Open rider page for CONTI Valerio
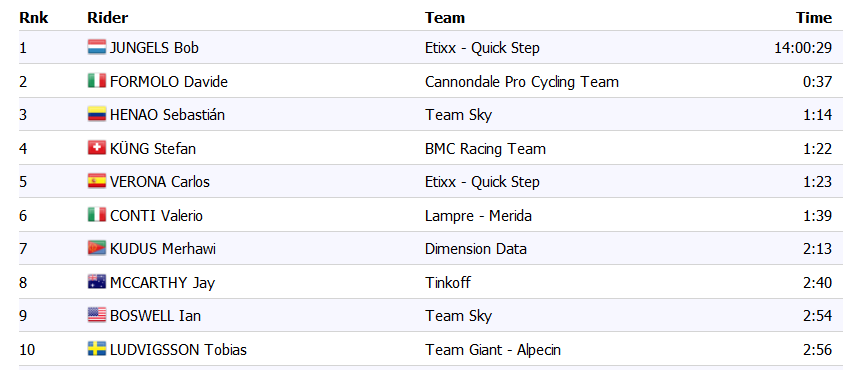Viewport: 843px width, 370px height. pyautogui.click(x=156, y=216)
